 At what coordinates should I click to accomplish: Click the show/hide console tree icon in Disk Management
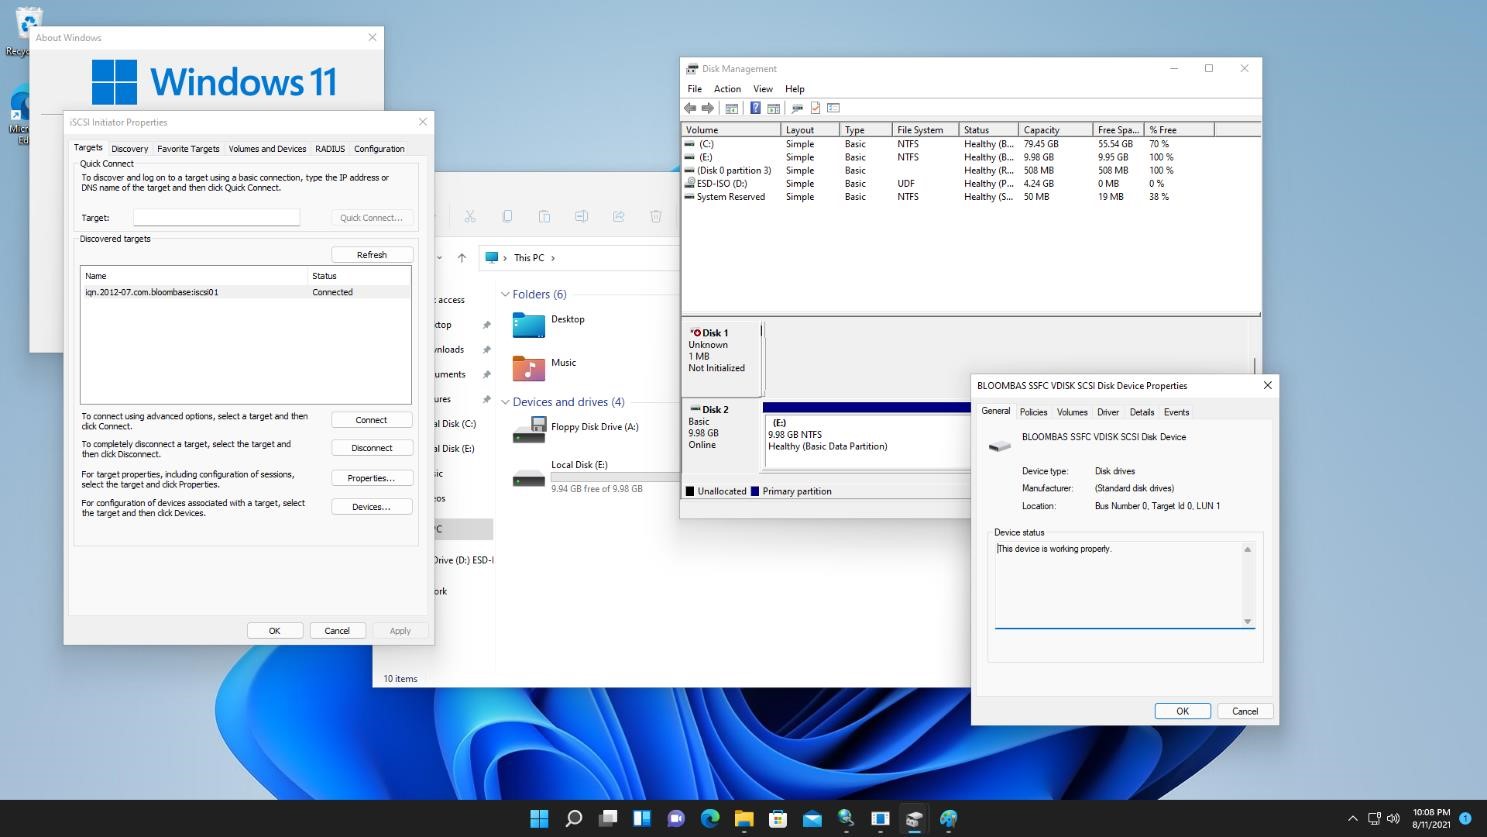(732, 108)
